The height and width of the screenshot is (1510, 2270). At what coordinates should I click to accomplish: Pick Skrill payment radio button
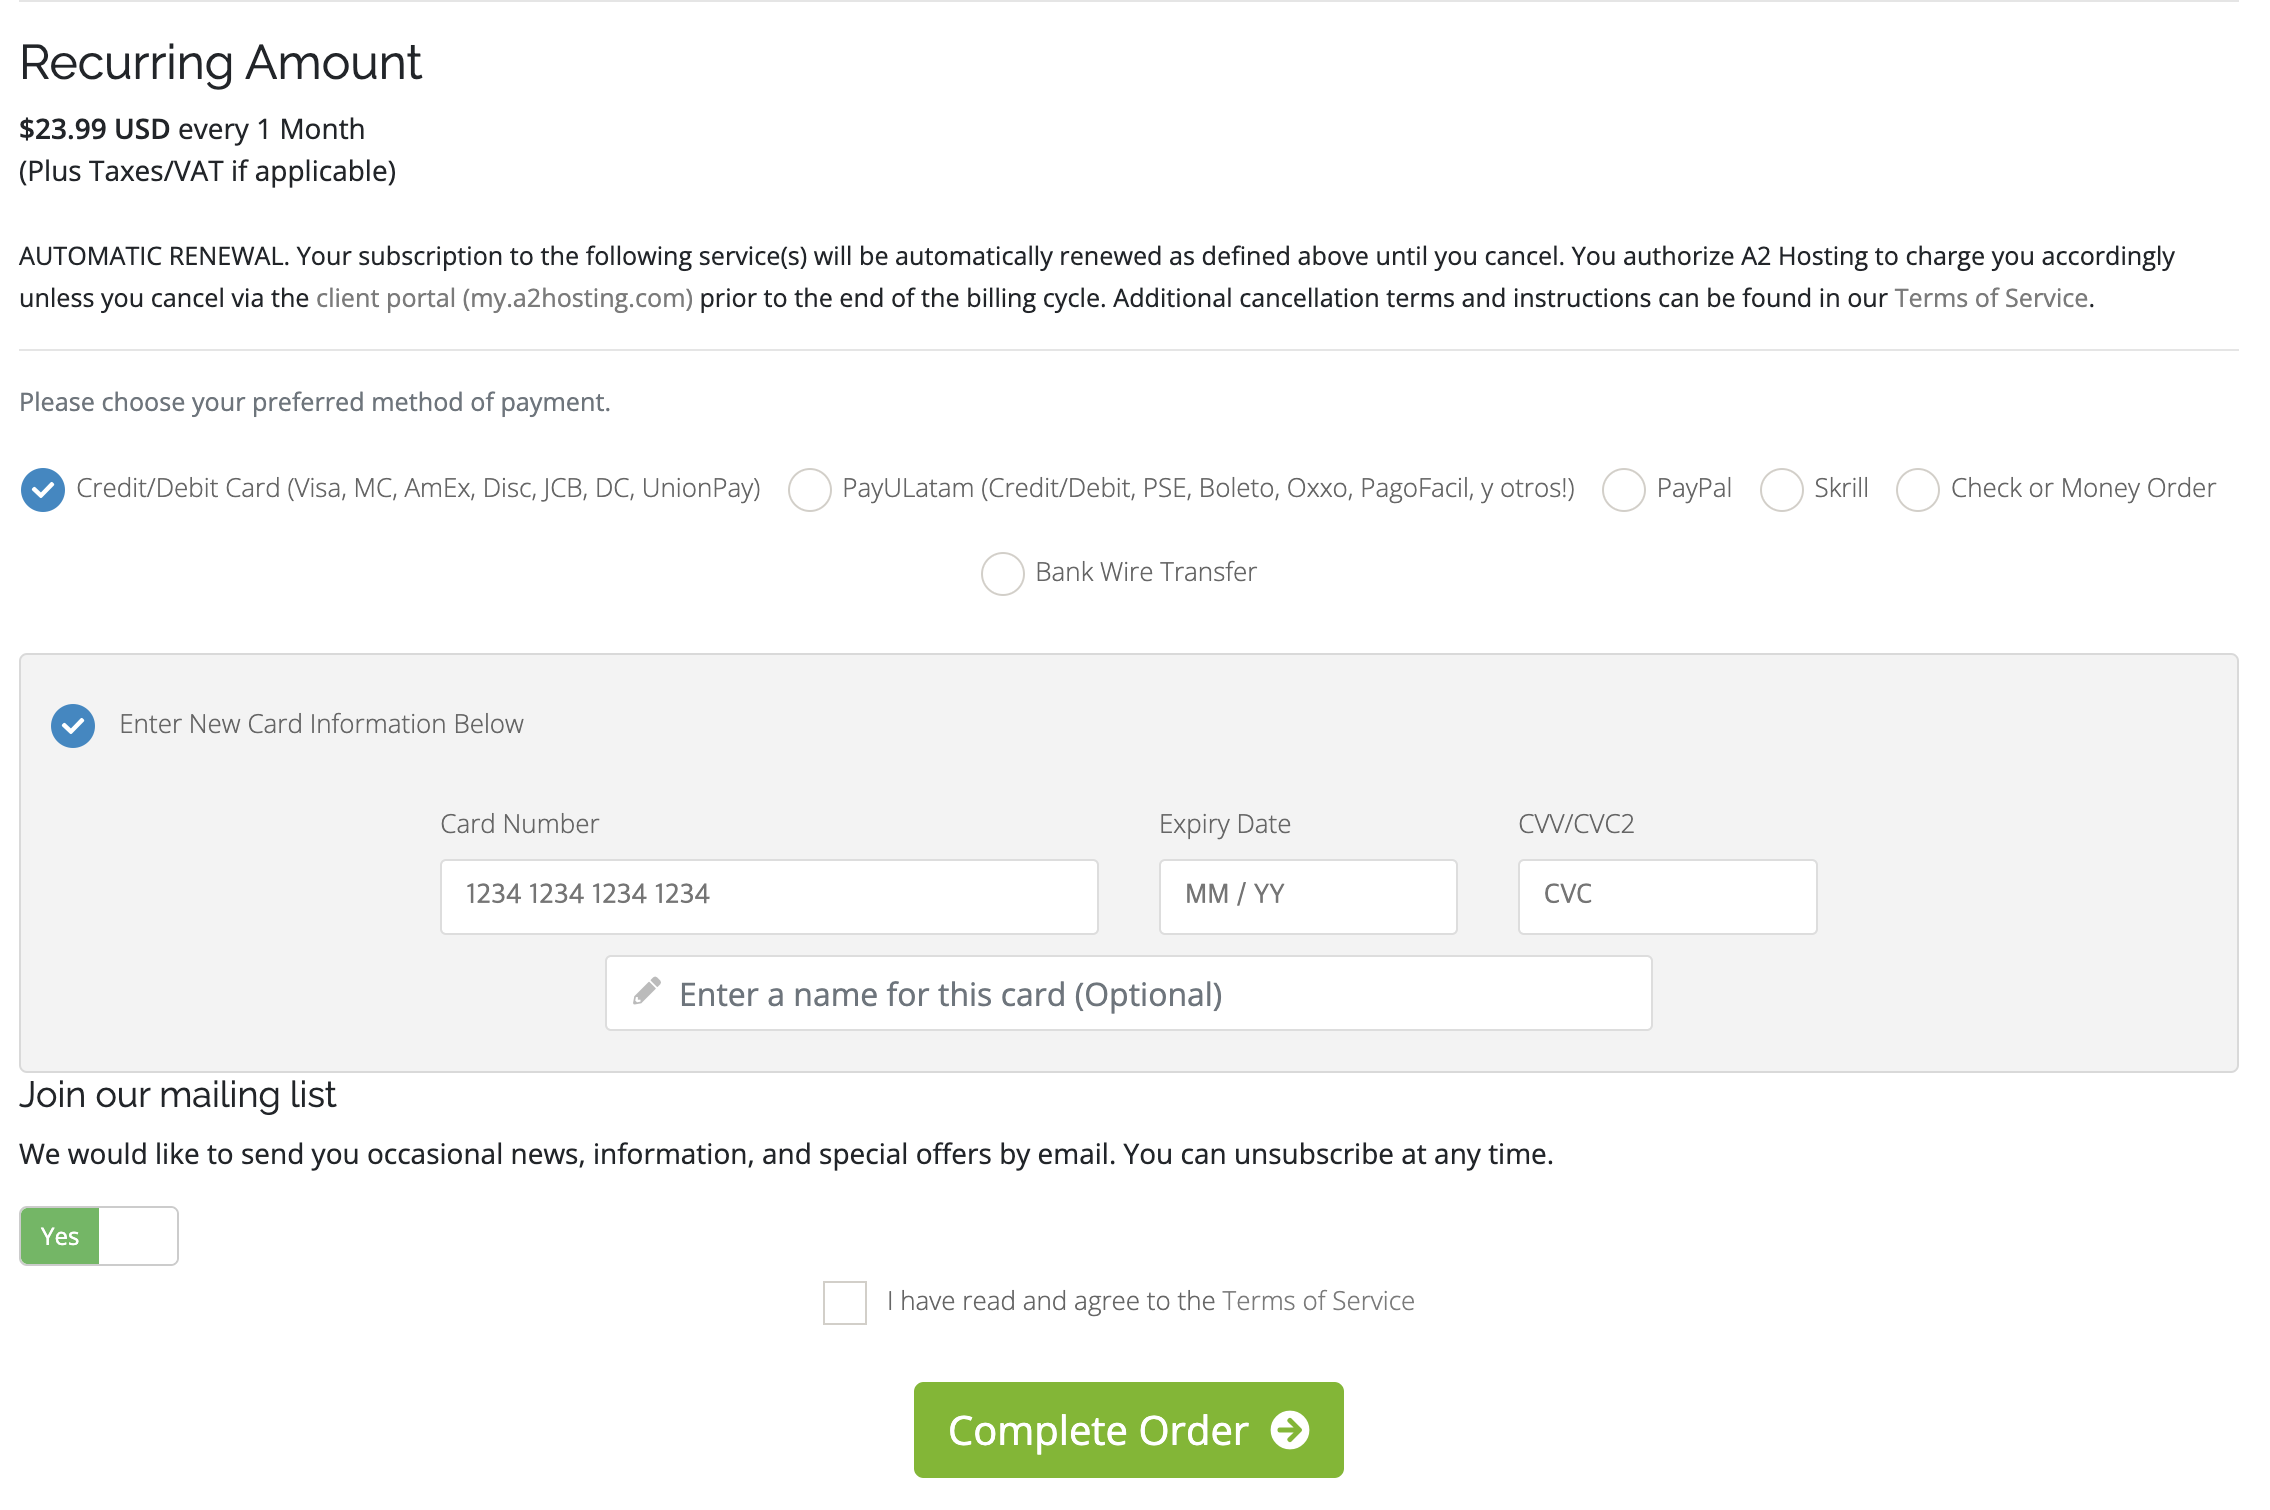click(x=1781, y=490)
